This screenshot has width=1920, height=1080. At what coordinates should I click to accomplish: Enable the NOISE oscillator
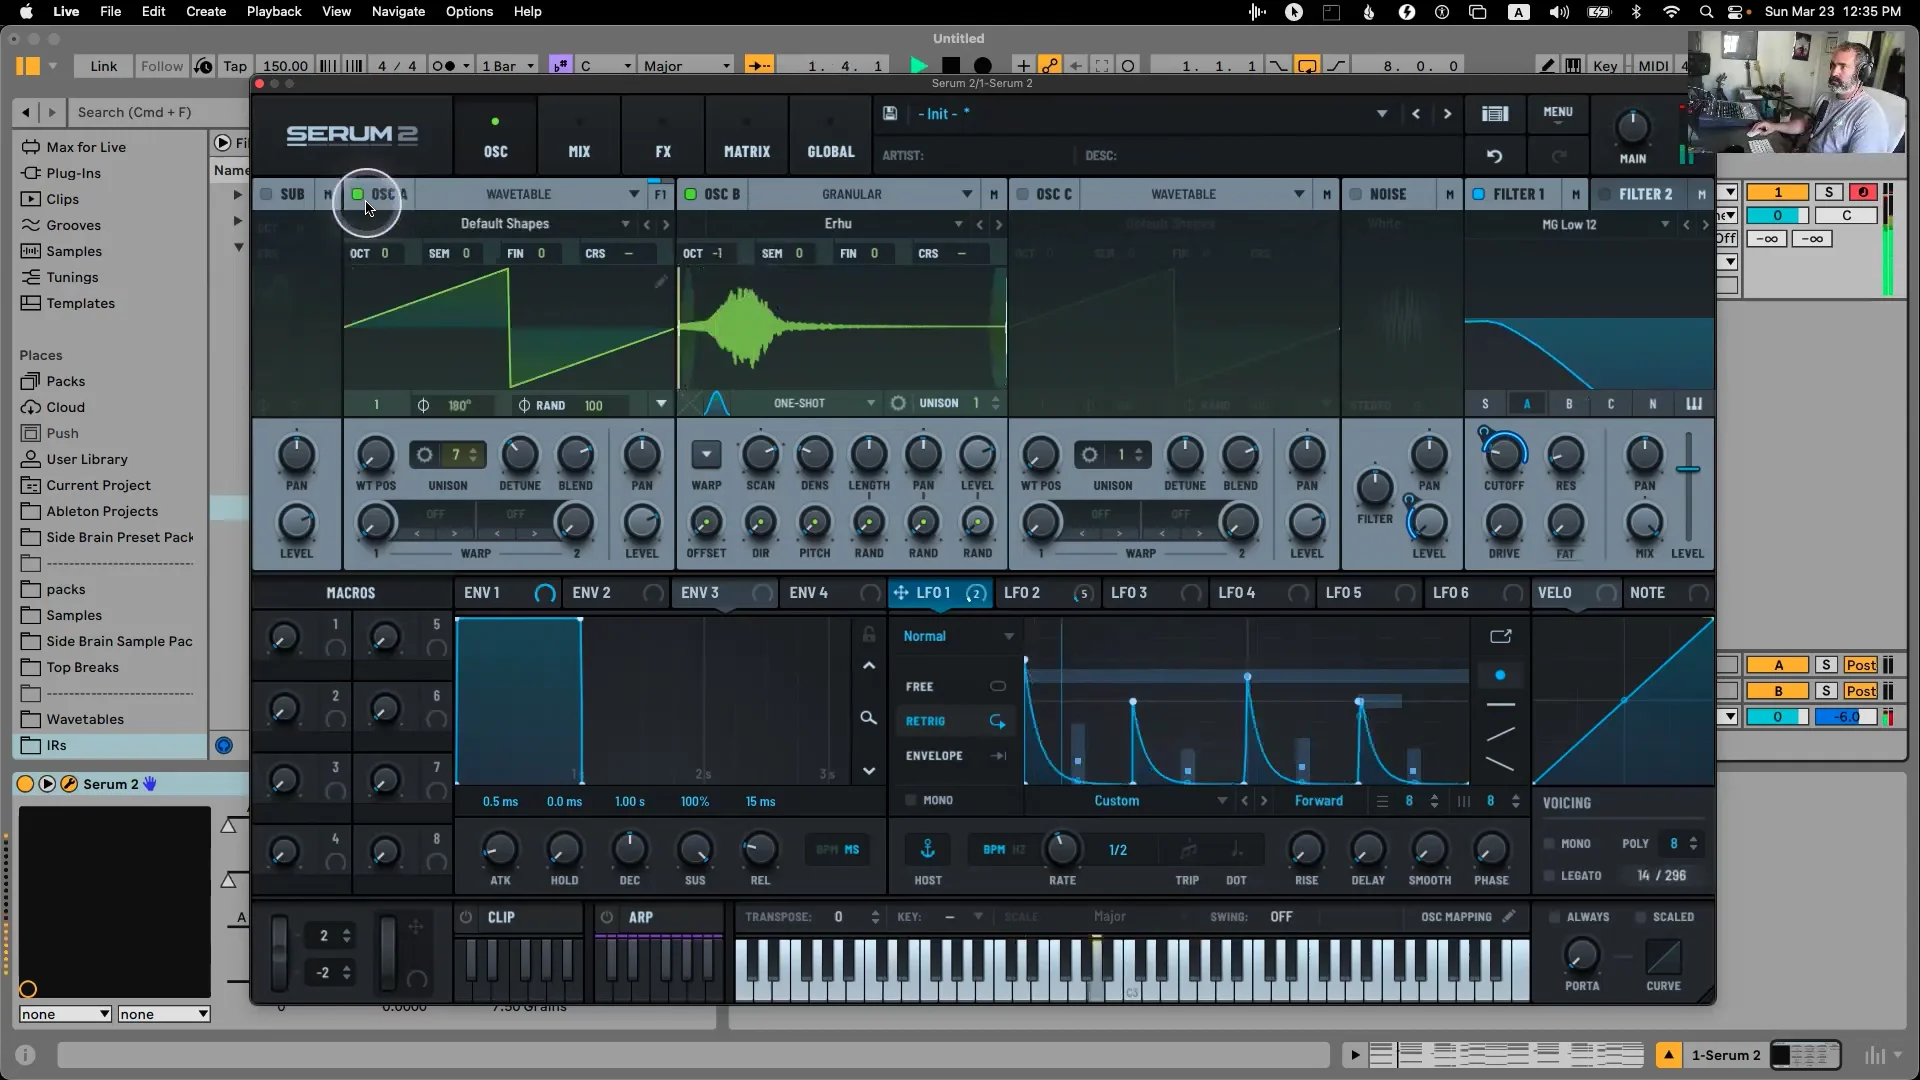click(x=1355, y=194)
